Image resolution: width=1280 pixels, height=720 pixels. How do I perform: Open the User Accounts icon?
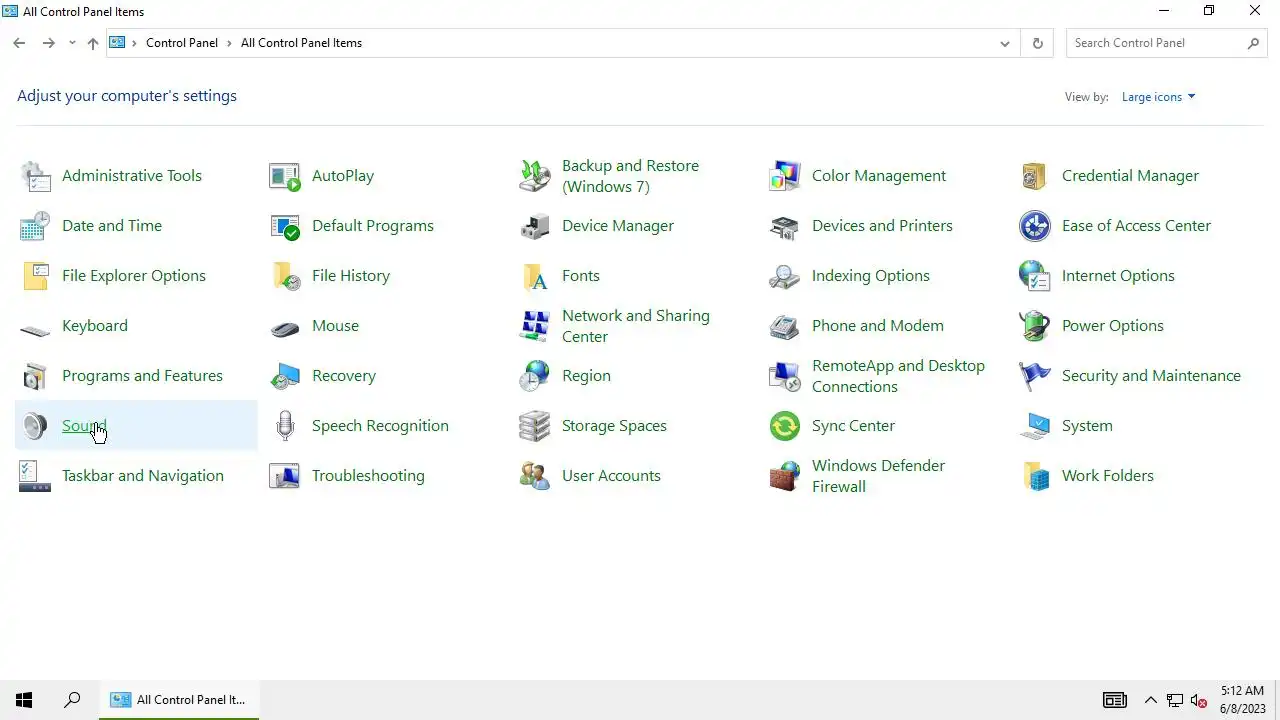[x=535, y=476]
